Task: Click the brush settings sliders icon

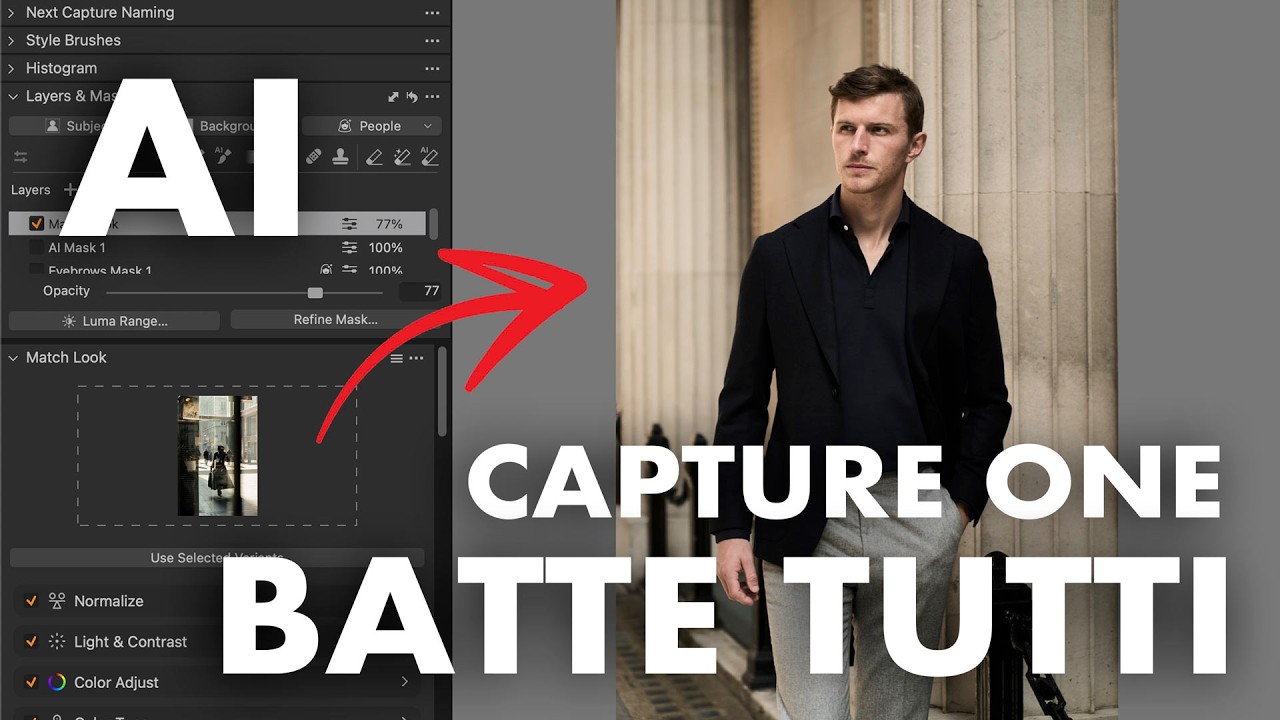Action: click(20, 157)
